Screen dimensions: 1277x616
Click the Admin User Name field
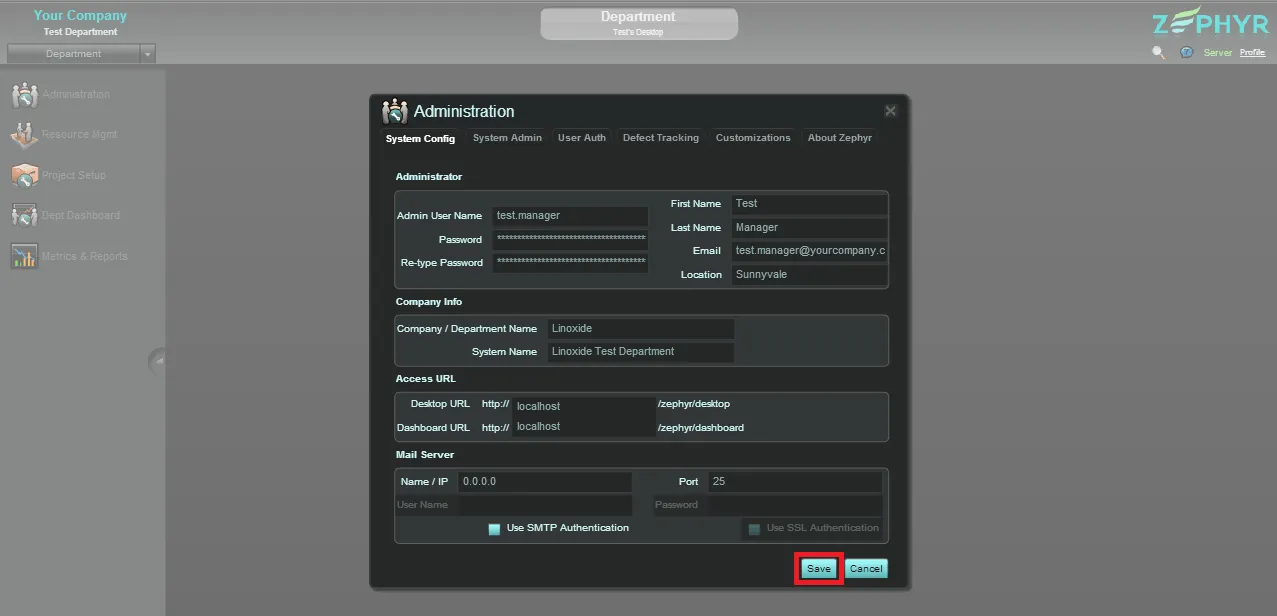[570, 216]
